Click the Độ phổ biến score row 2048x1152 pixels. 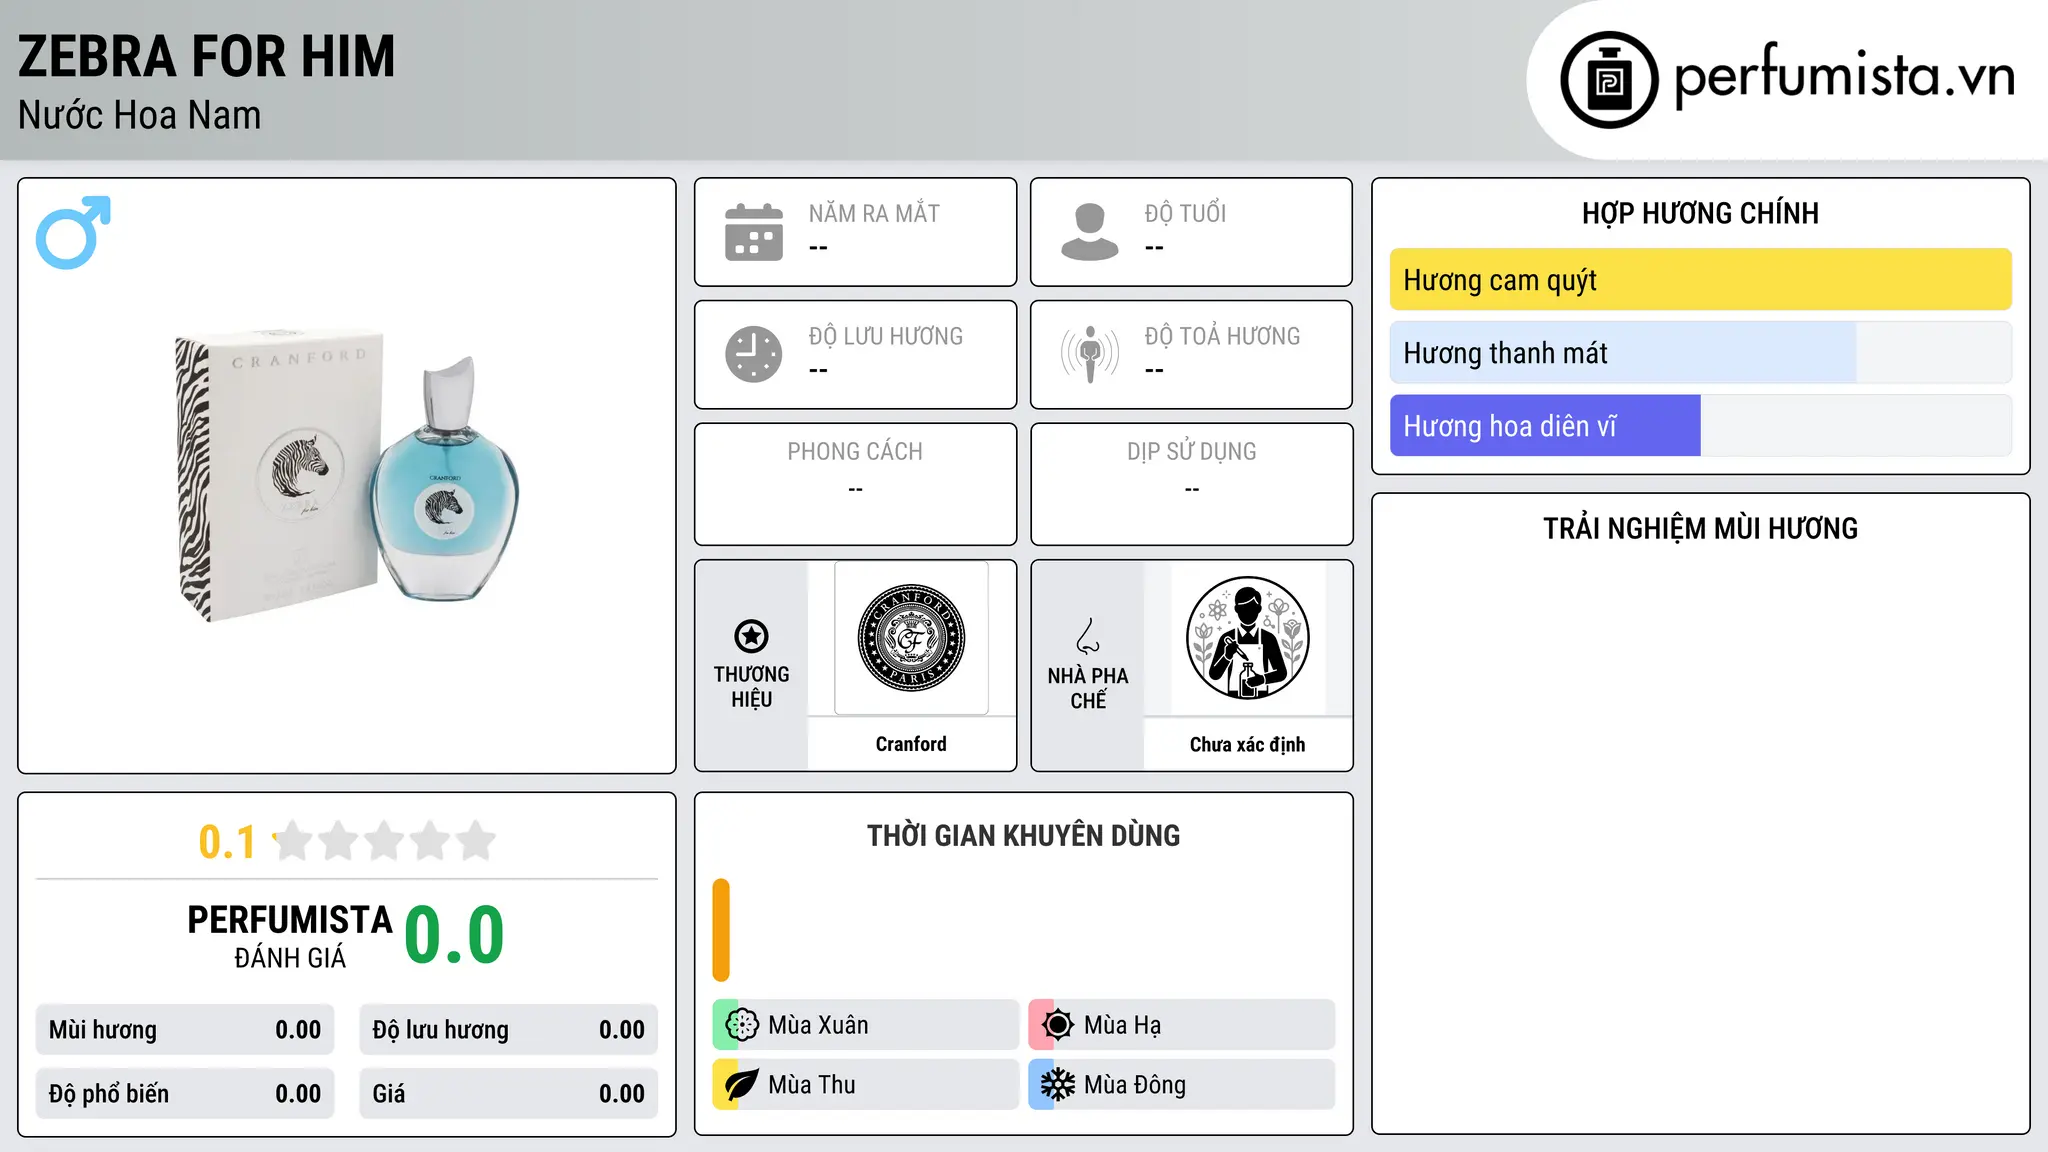pyautogui.click(x=185, y=1094)
